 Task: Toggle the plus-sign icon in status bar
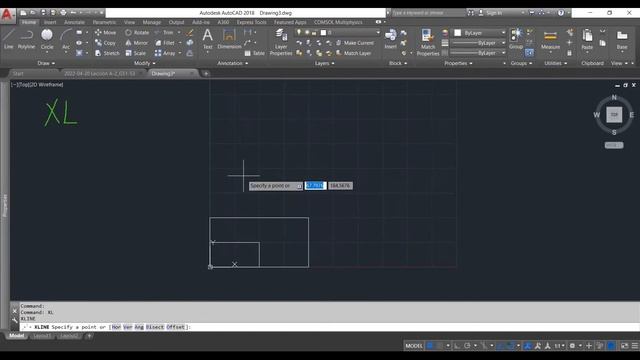(x=589, y=346)
